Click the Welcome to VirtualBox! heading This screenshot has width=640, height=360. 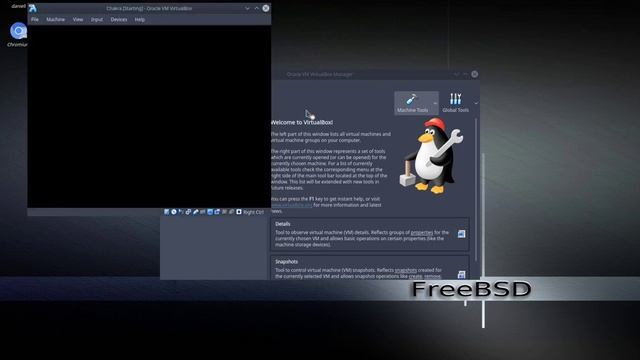(x=302, y=122)
